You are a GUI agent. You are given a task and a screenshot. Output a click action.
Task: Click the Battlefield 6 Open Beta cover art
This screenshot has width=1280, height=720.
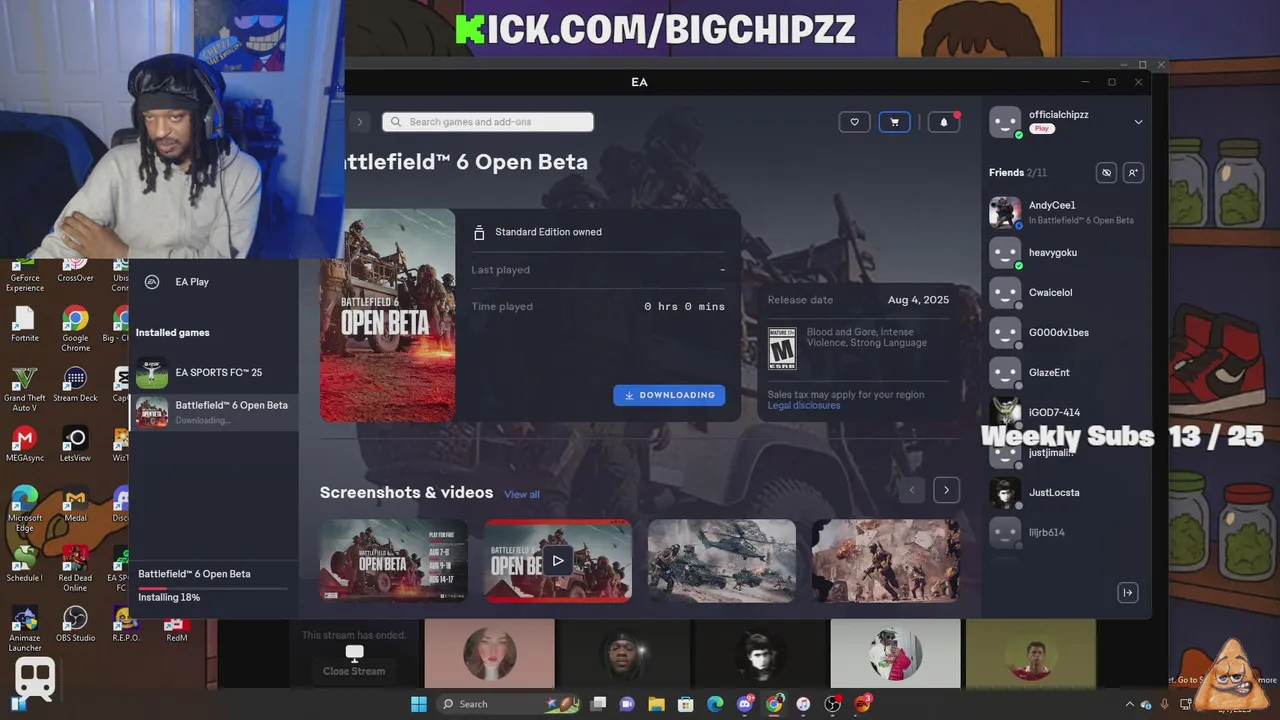coord(388,315)
